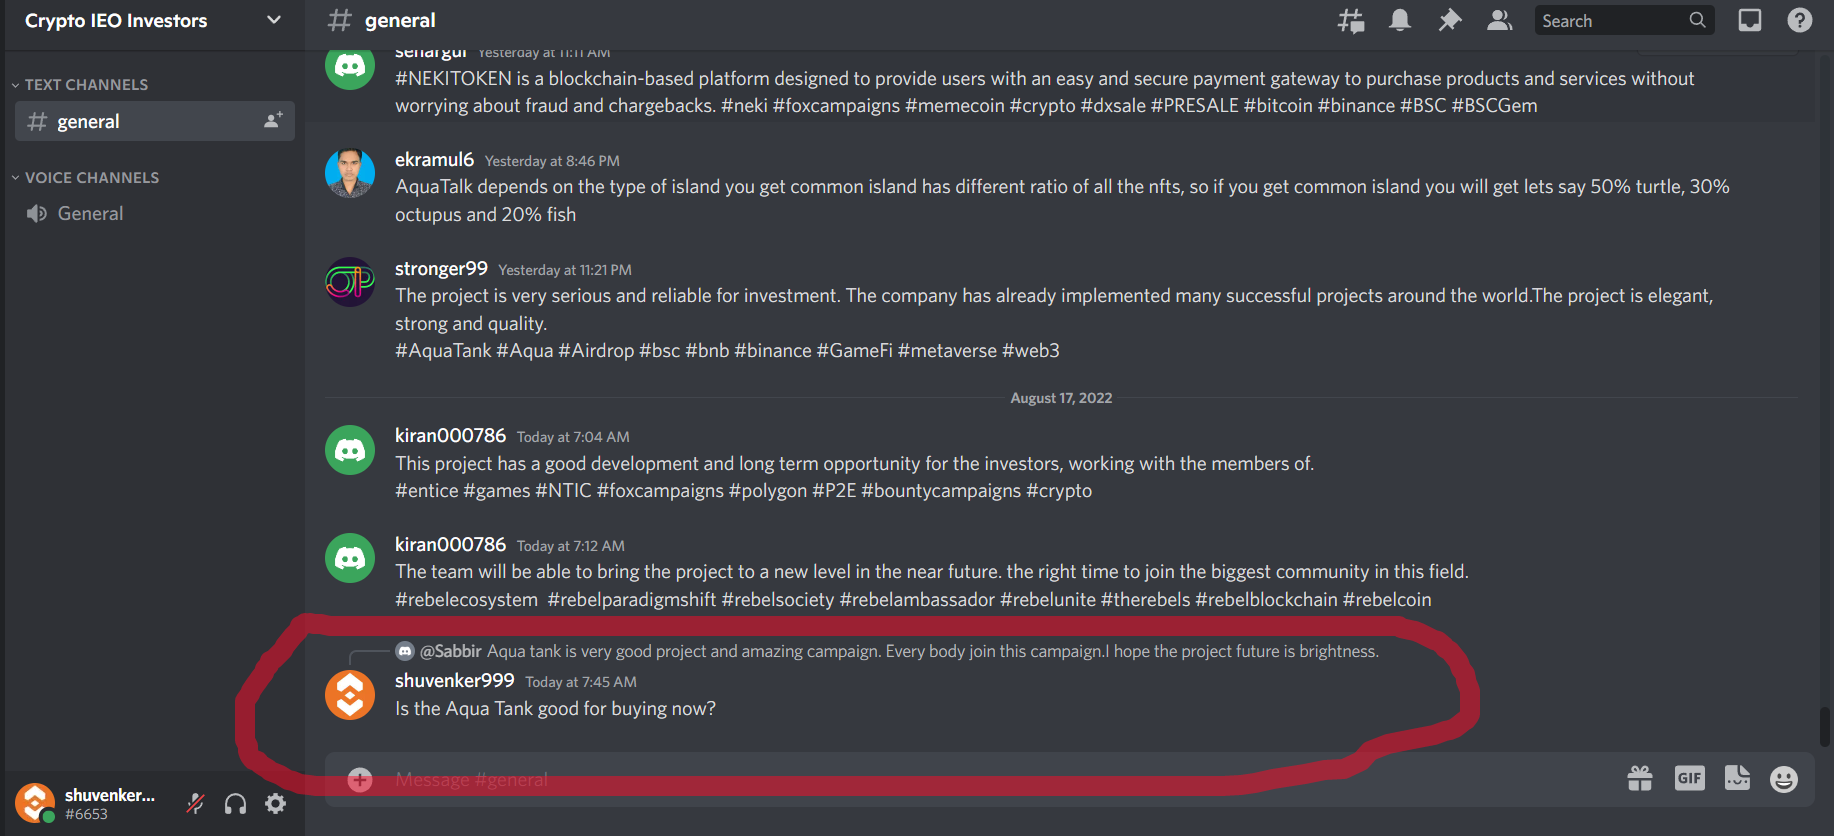
Task: Open the GIF picker
Action: pyautogui.click(x=1689, y=778)
